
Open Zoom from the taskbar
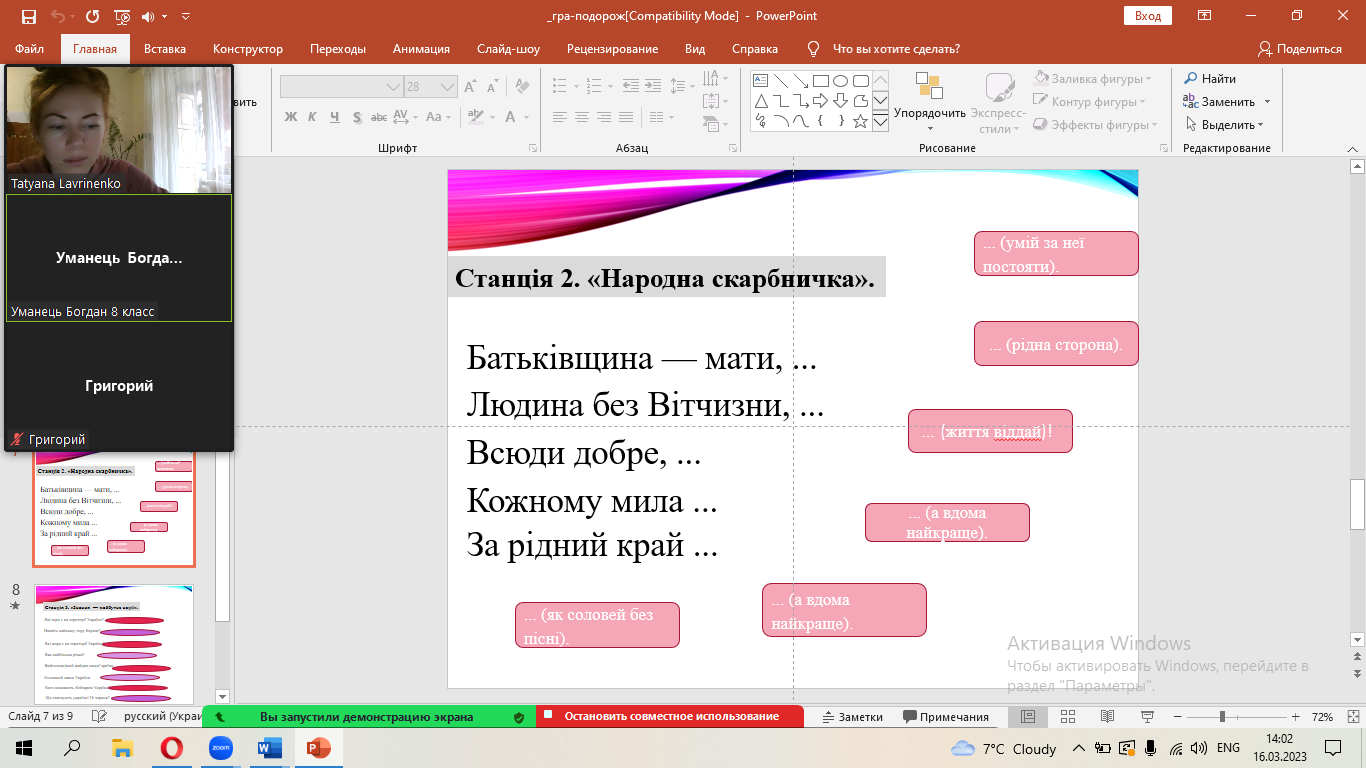(x=220, y=747)
